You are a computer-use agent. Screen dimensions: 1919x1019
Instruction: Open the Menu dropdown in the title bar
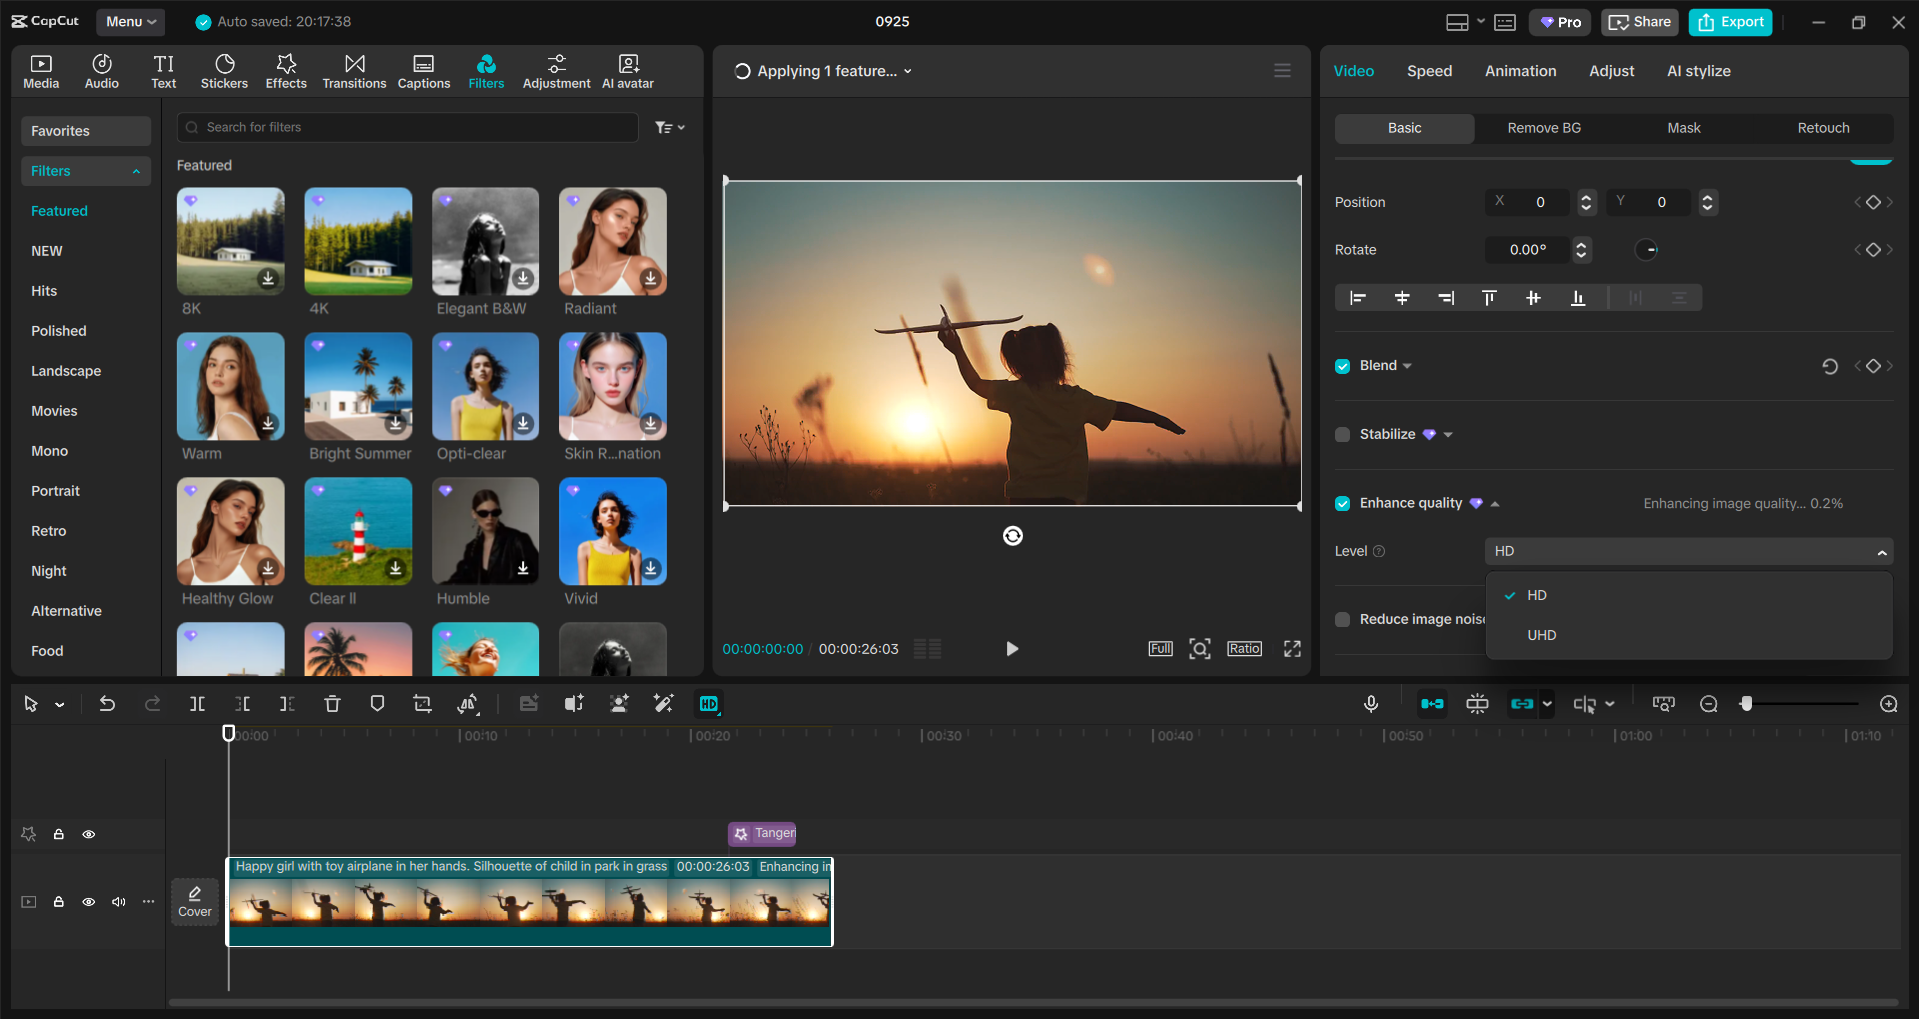[130, 21]
